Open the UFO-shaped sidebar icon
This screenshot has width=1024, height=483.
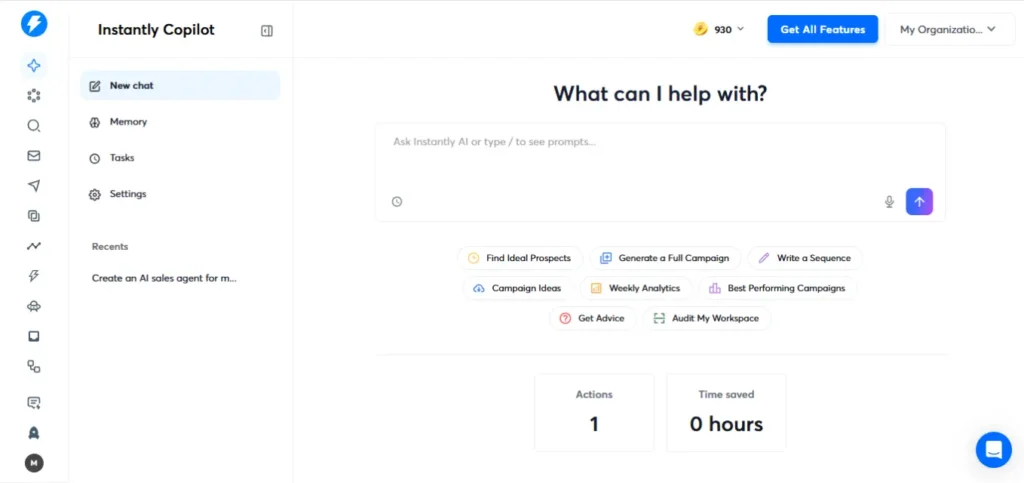[x=34, y=306]
